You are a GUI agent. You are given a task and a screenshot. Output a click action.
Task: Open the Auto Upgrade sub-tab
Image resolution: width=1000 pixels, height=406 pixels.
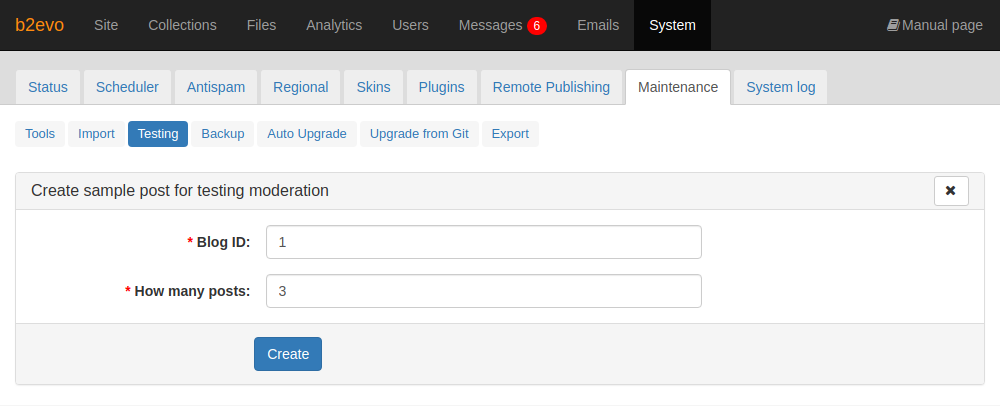pyautogui.click(x=307, y=134)
